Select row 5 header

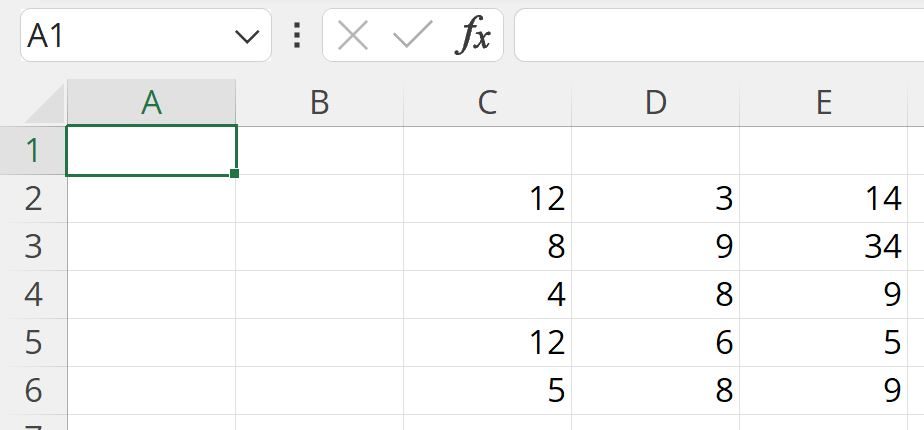tap(33, 342)
